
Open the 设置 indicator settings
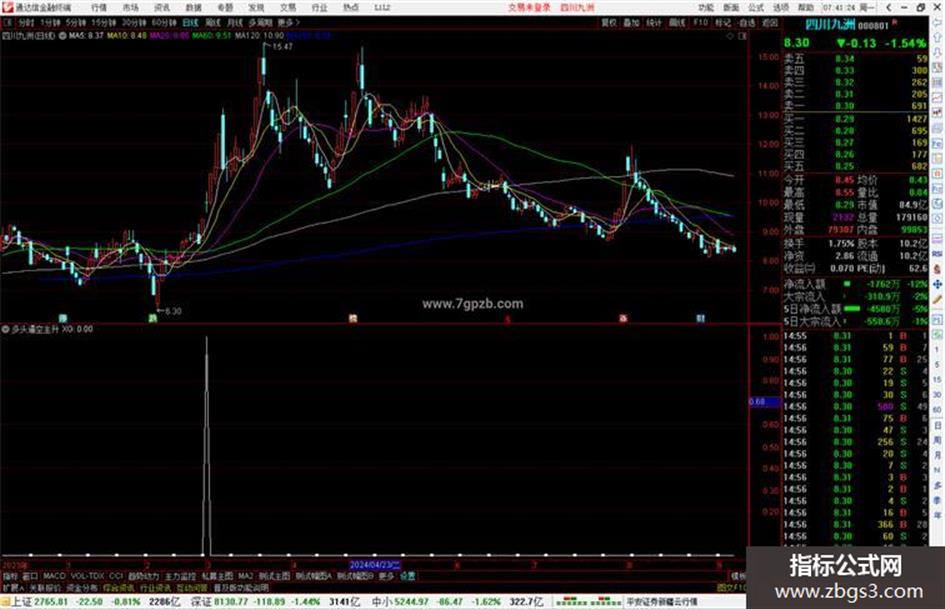click(407, 576)
